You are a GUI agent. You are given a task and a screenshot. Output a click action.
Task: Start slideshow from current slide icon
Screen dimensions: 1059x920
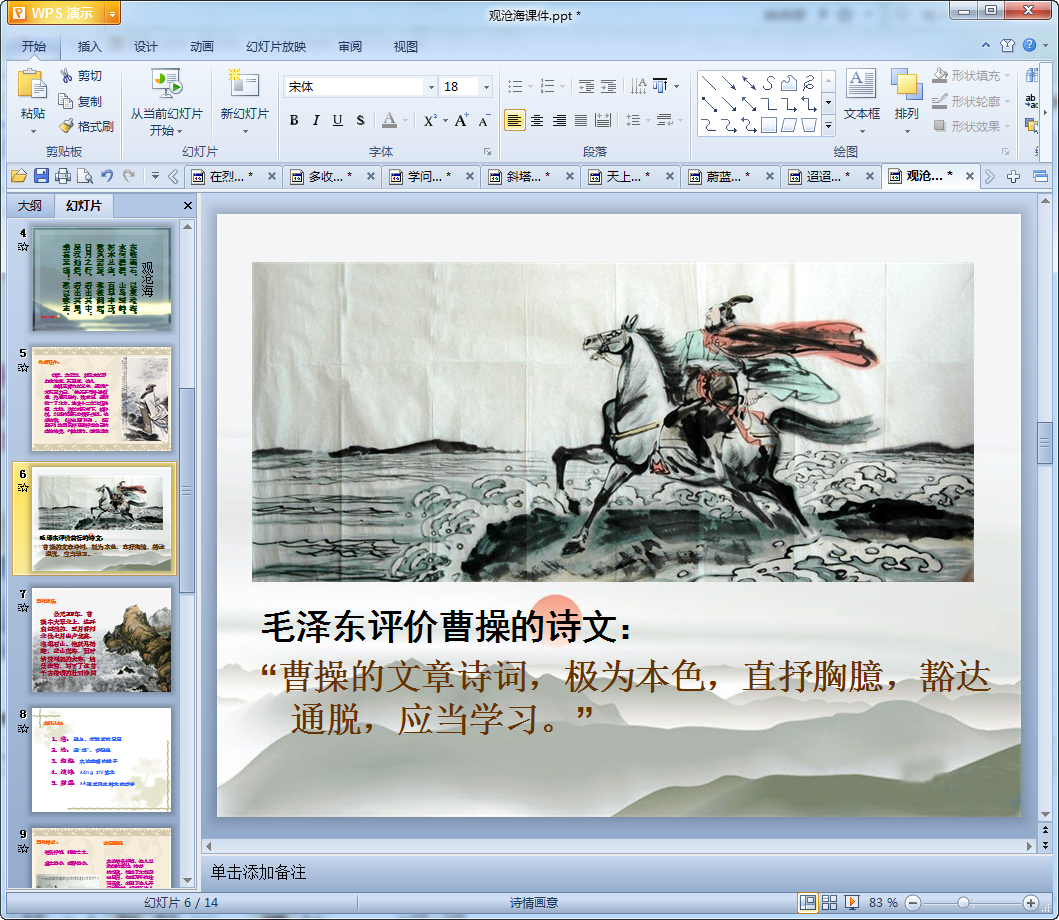(166, 84)
